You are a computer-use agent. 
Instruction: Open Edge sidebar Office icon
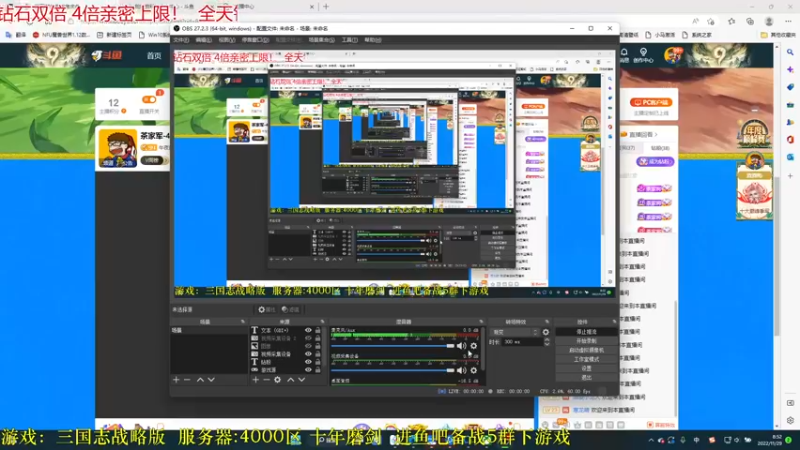[x=790, y=139]
